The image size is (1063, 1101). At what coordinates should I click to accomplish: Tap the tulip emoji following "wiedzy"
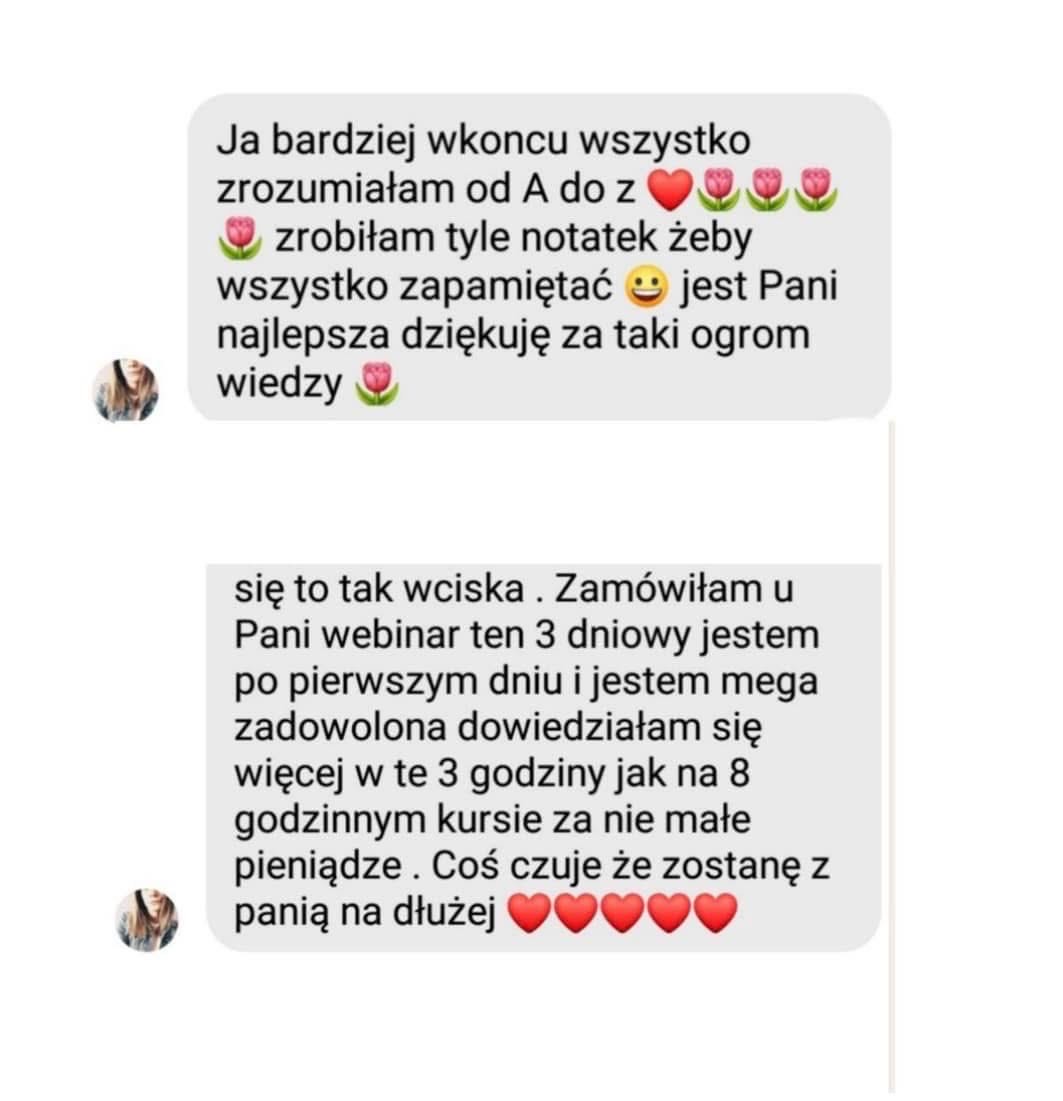[x=377, y=385]
